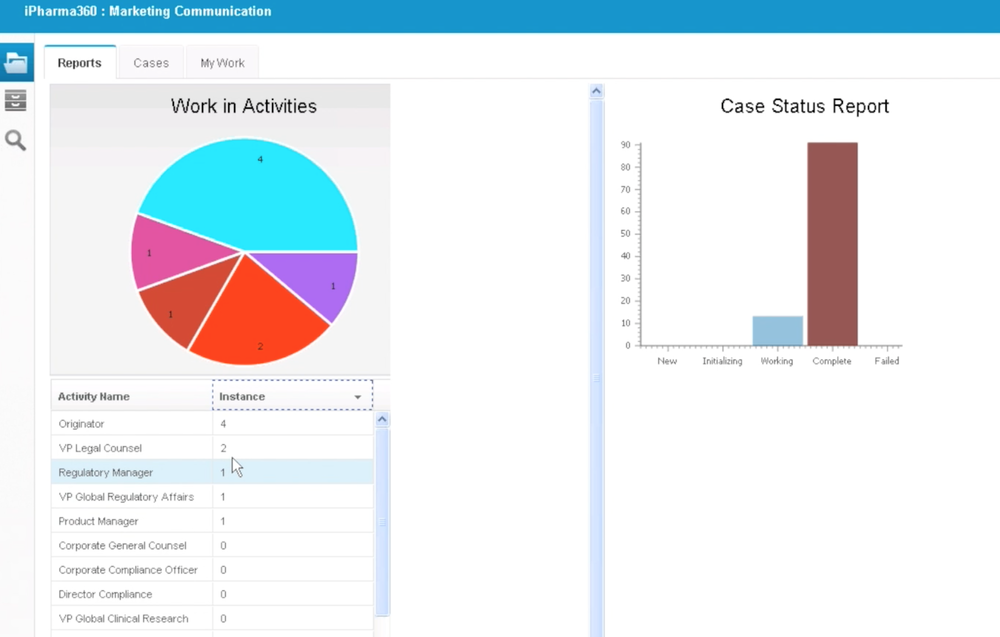Open the Instance column dropdown
The width and height of the screenshot is (1000, 637).
point(357,396)
